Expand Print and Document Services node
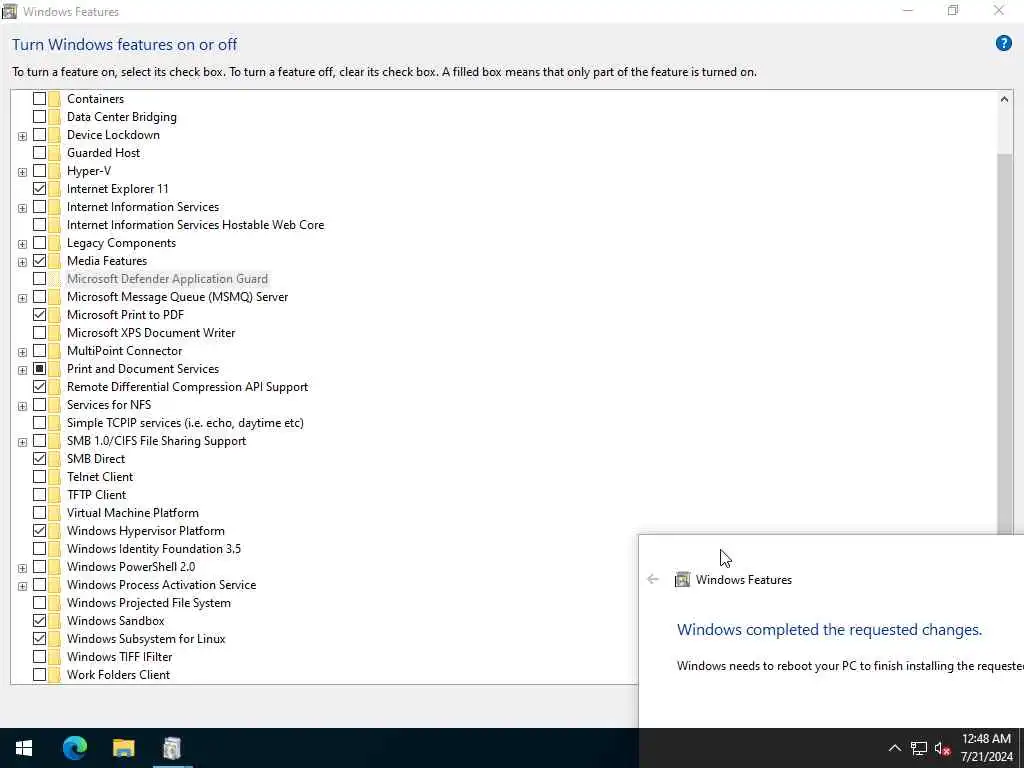Screen dimensions: 1024x768 tap(22, 370)
